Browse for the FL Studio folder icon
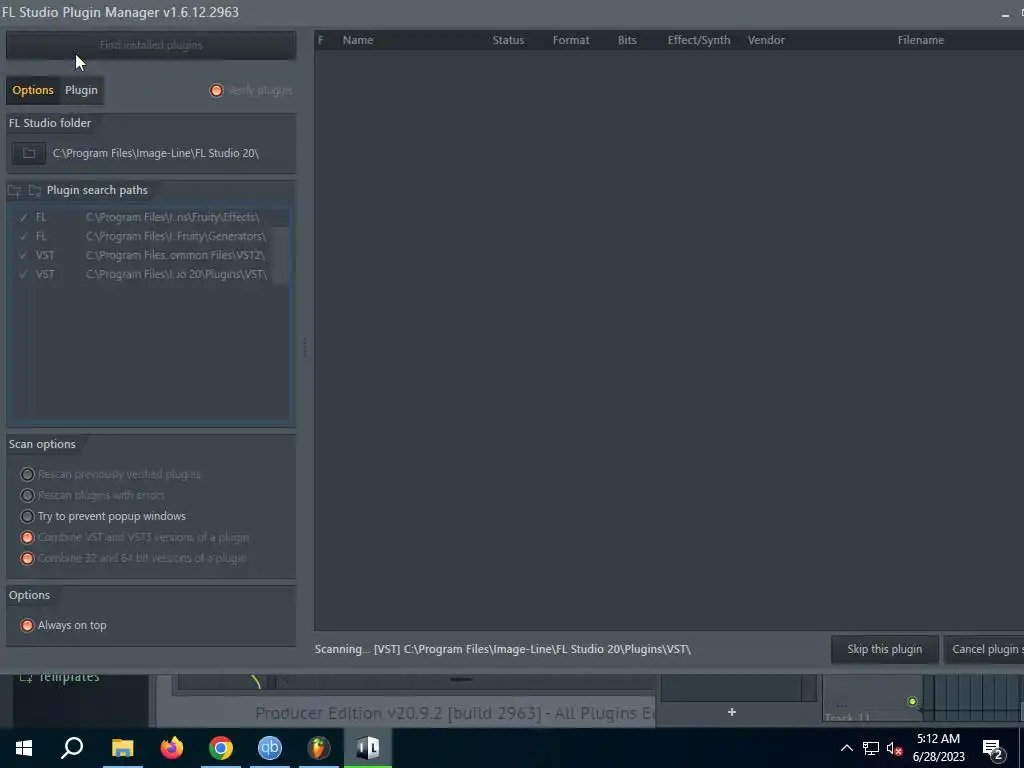1024x768 pixels. [29, 153]
